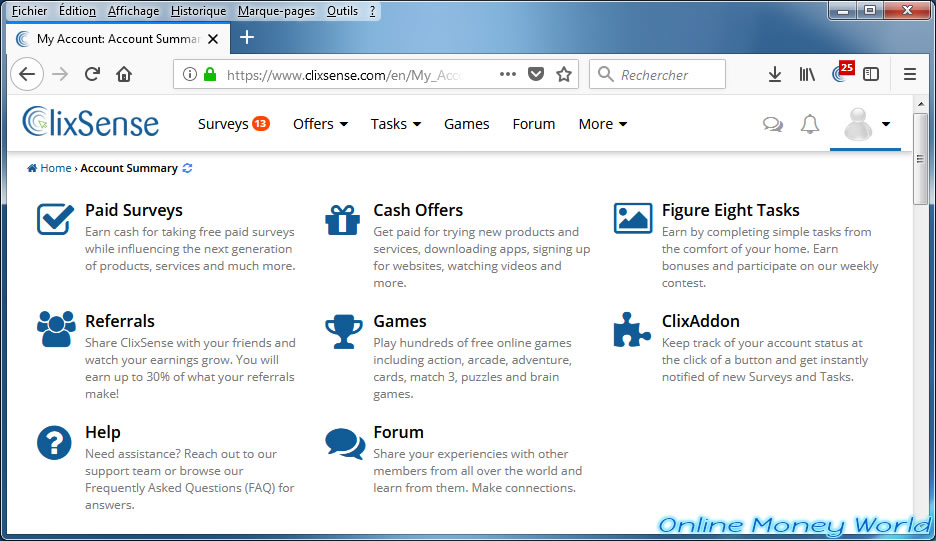Expand the More dropdown menu
The image size is (936, 541).
pos(602,124)
